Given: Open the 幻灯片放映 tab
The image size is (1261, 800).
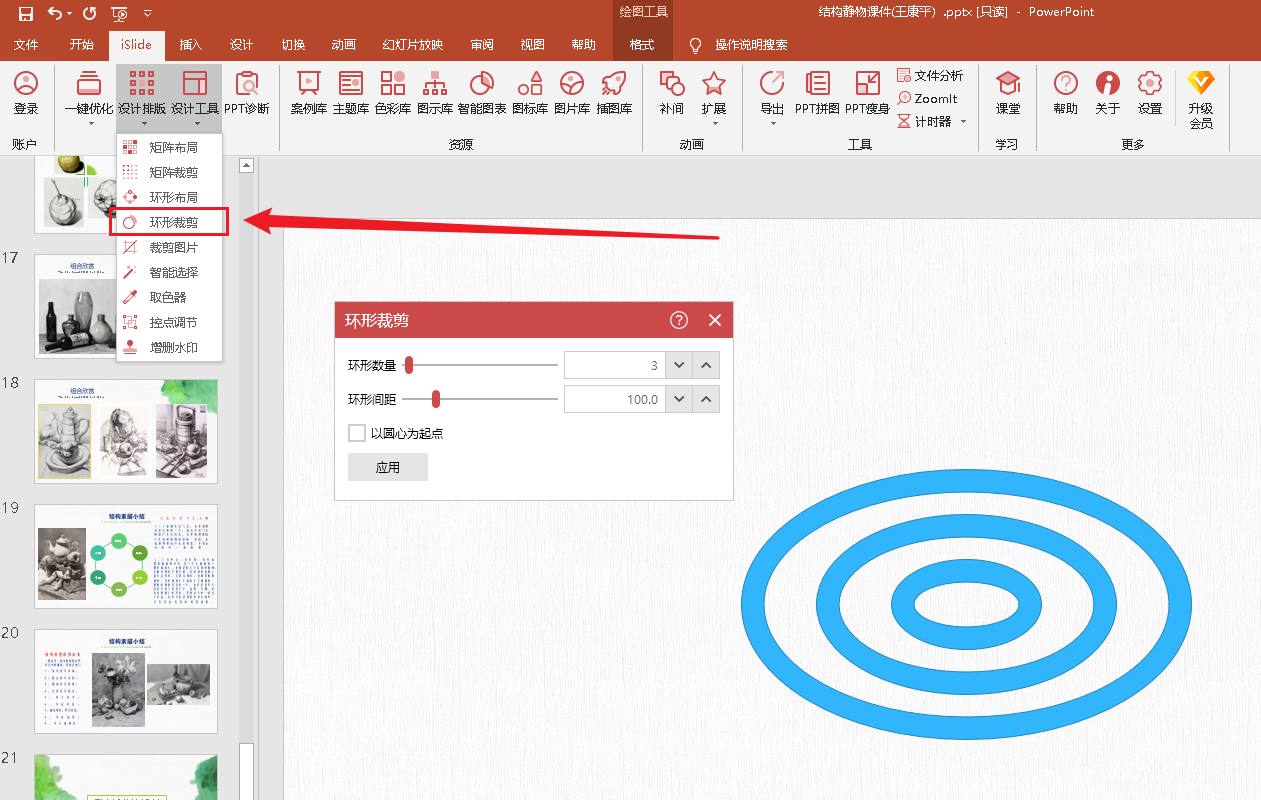Looking at the screenshot, I should 412,45.
